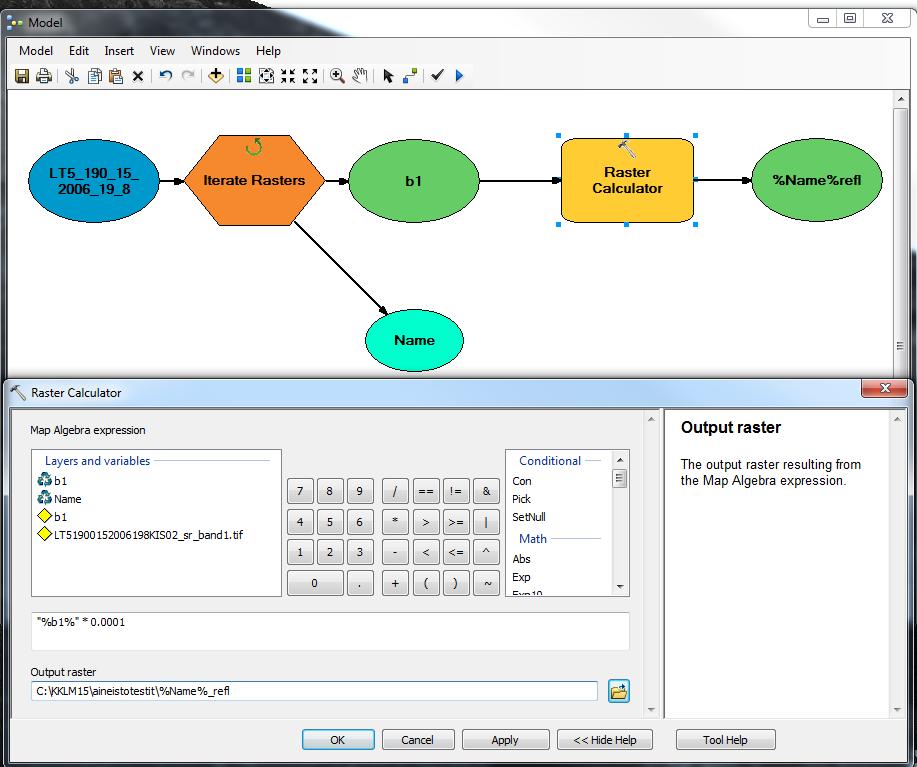Viewport: 917px width, 767px height.
Task: Select b1 with the yellow diamond icon
Action: click(x=52, y=517)
